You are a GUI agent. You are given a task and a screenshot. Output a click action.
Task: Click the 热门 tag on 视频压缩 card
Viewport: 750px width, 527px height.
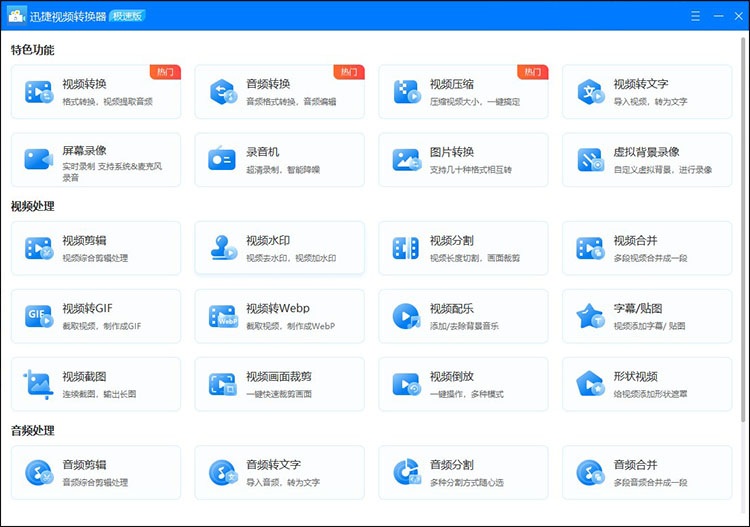(x=532, y=72)
